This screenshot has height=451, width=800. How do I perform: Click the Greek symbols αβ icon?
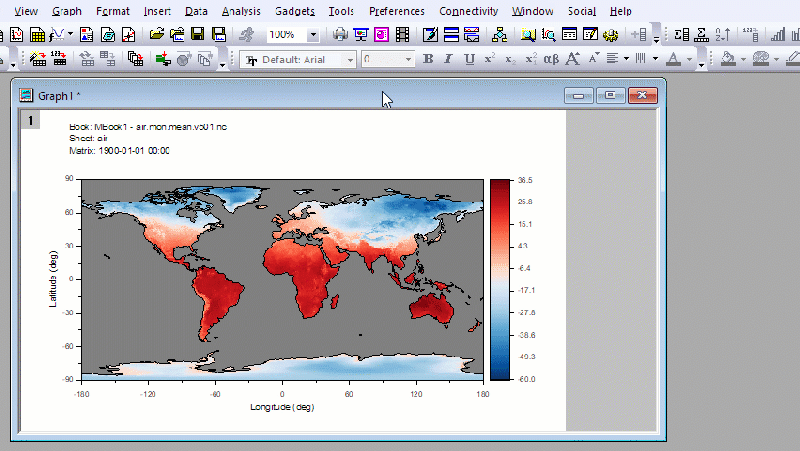552,59
